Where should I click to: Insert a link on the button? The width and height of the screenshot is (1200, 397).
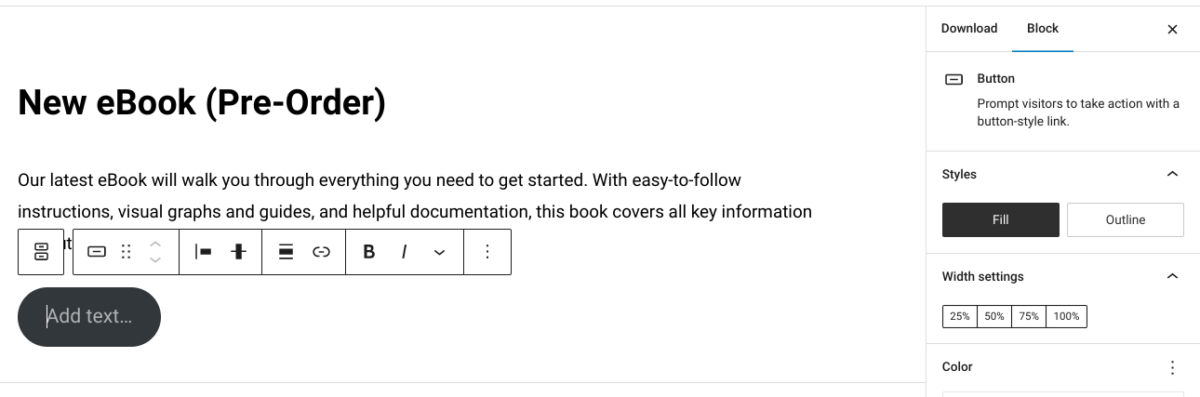321,252
